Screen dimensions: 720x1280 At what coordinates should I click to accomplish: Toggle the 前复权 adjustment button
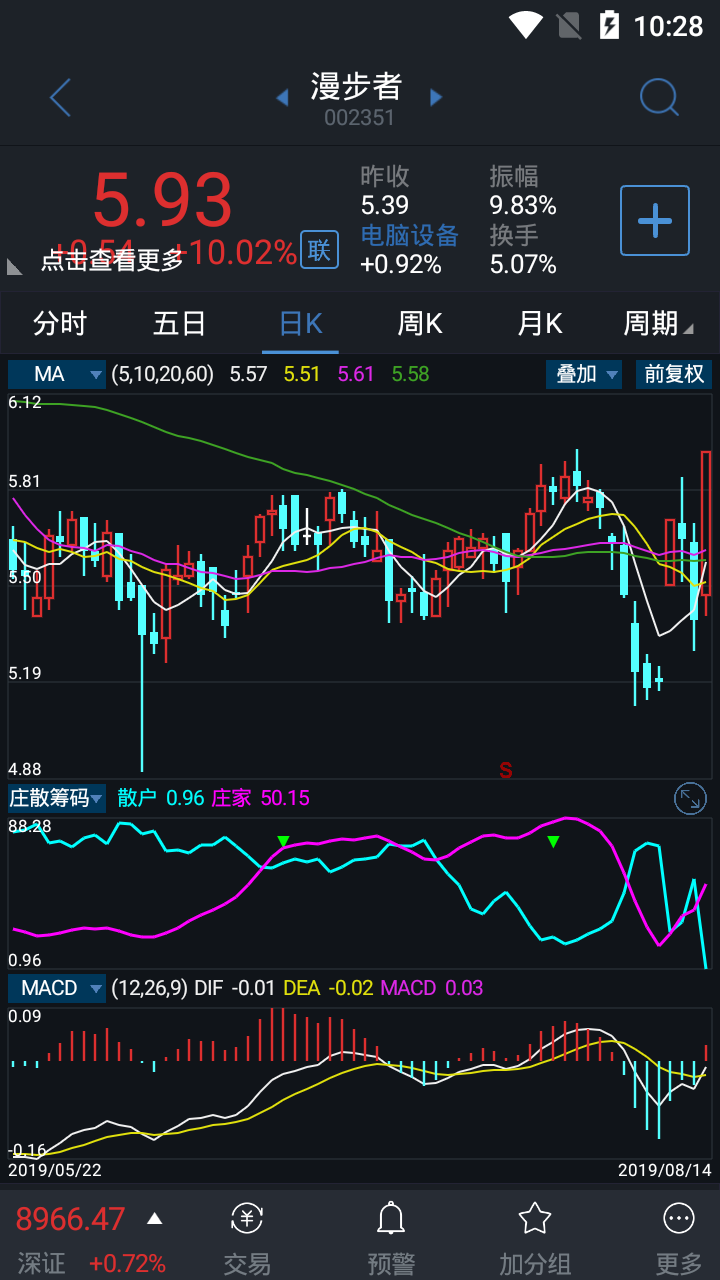[x=674, y=374]
